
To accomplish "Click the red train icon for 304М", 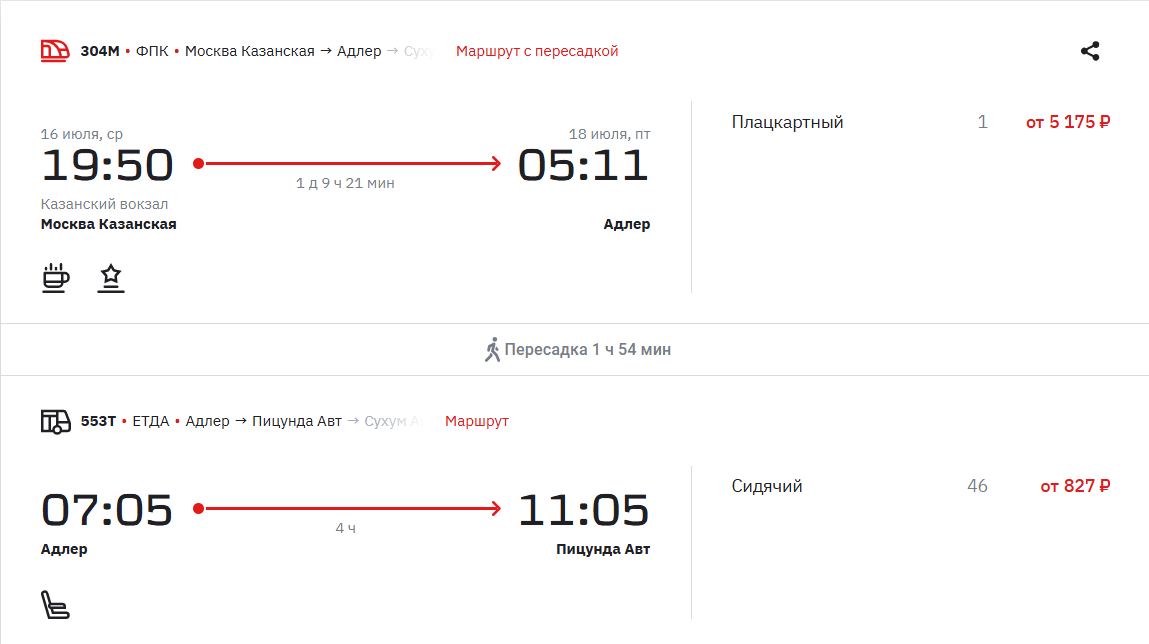I will [x=55, y=51].
